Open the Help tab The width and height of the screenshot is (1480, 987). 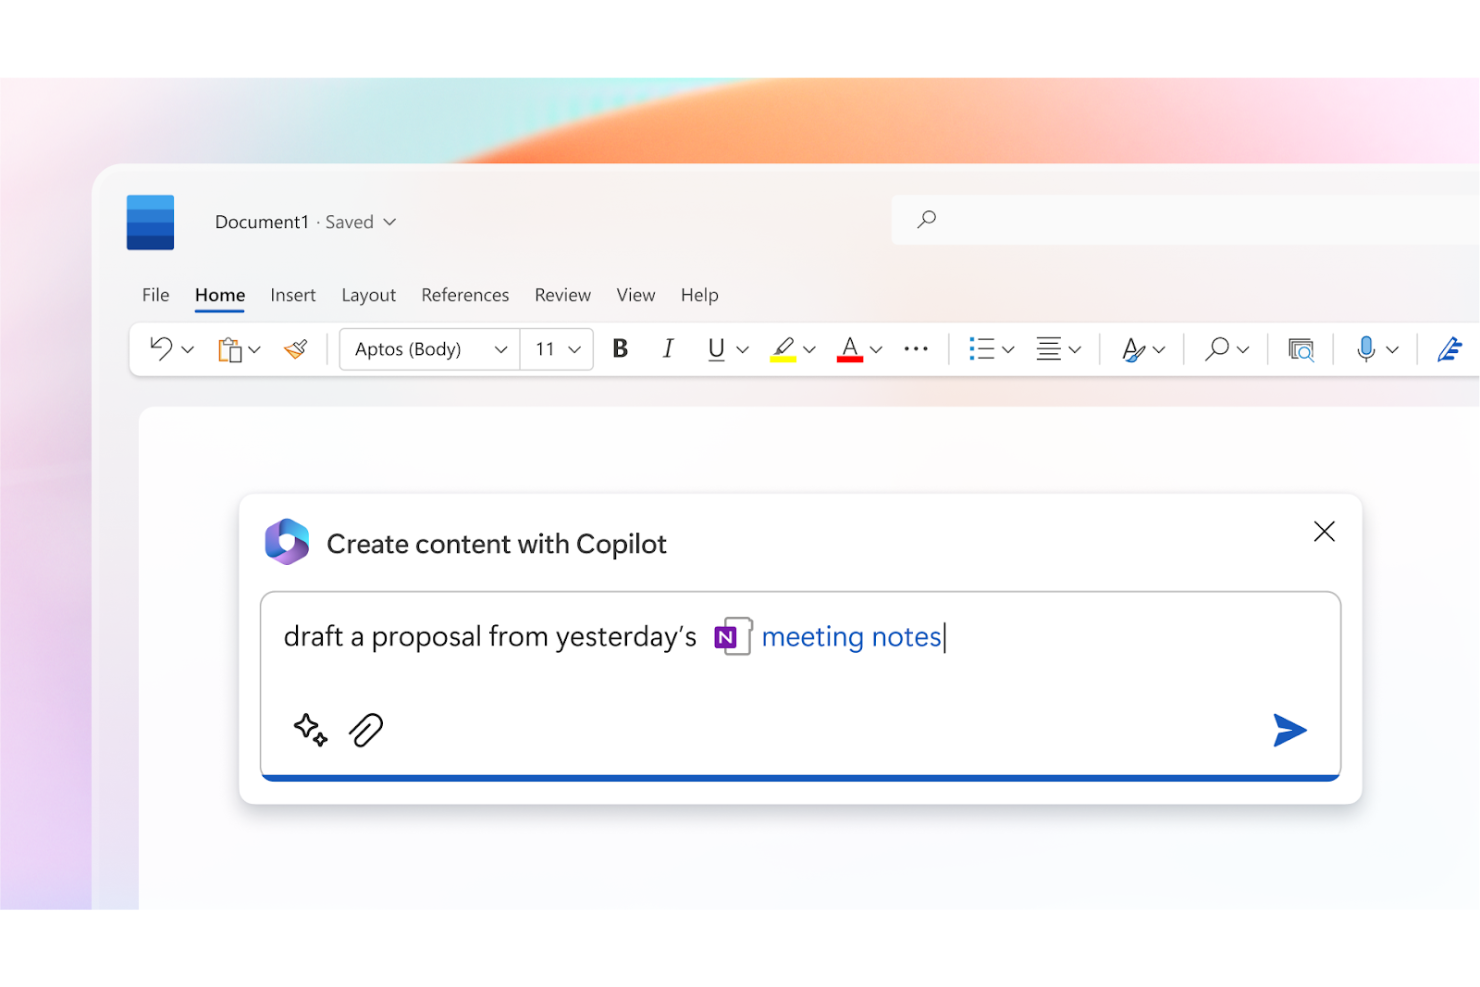(x=700, y=296)
